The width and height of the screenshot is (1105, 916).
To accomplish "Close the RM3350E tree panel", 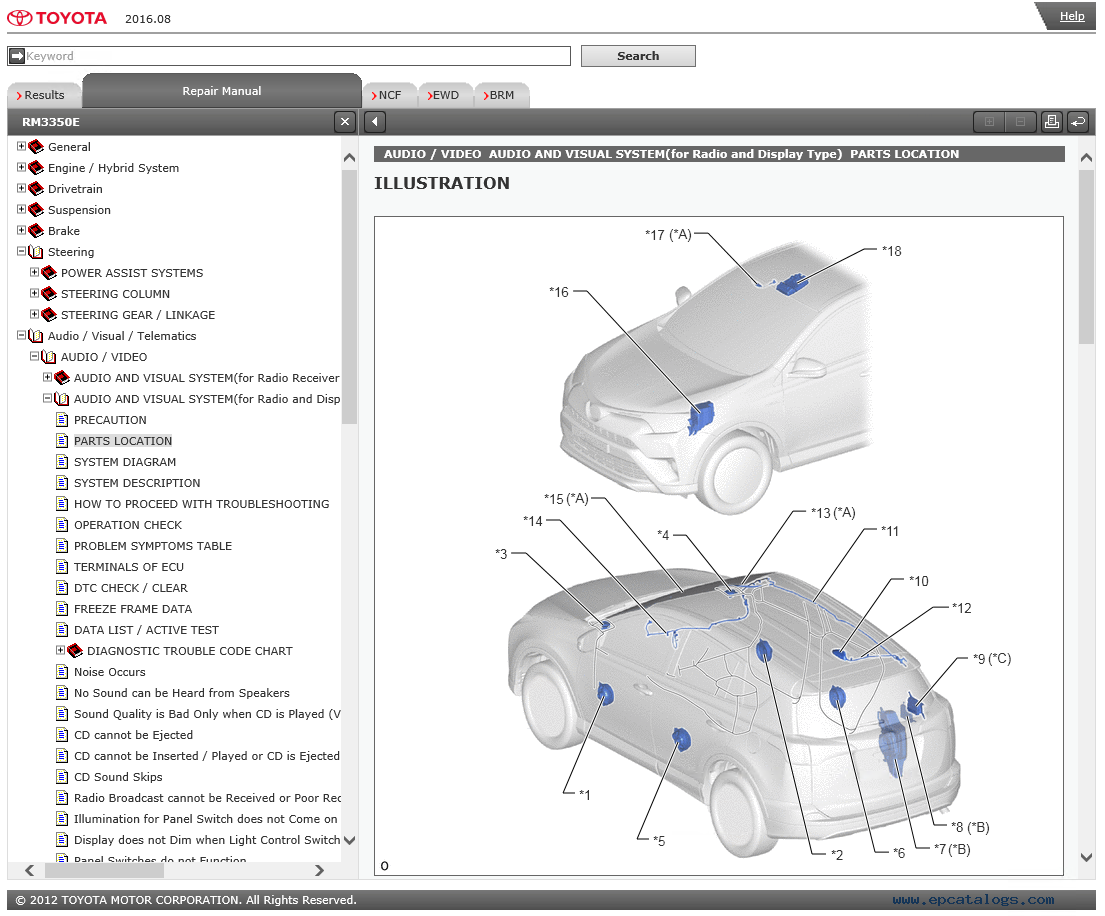I will [345, 122].
